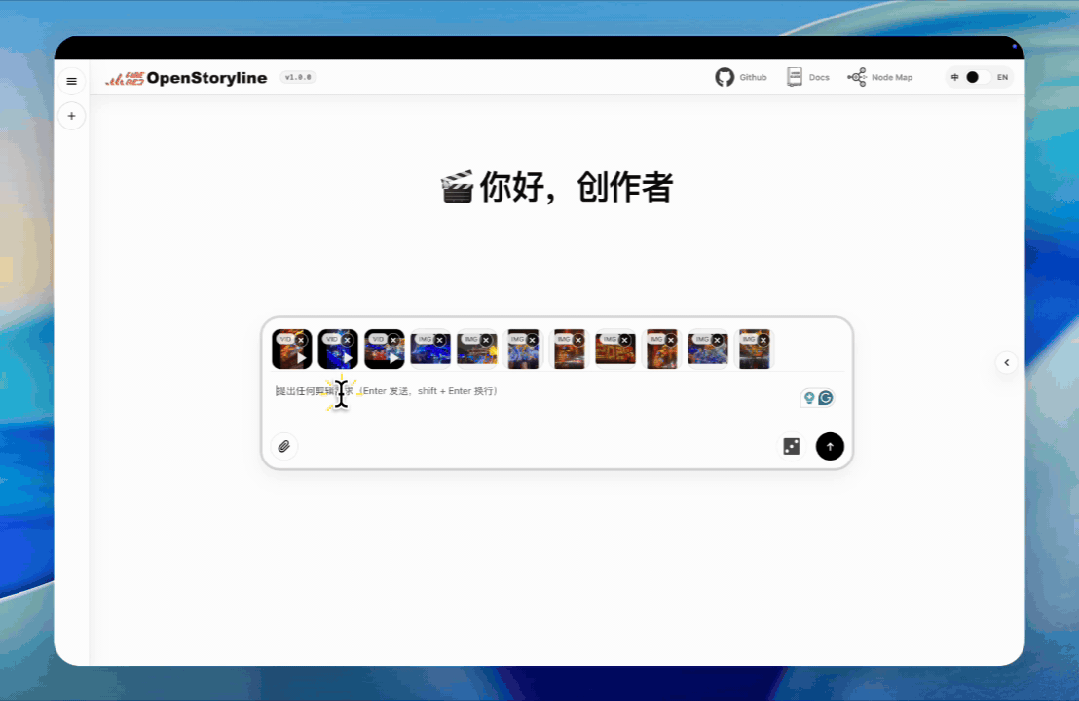Click the lightbulb extension icon in the input
This screenshot has width=1079, height=701.
pyautogui.click(x=809, y=398)
